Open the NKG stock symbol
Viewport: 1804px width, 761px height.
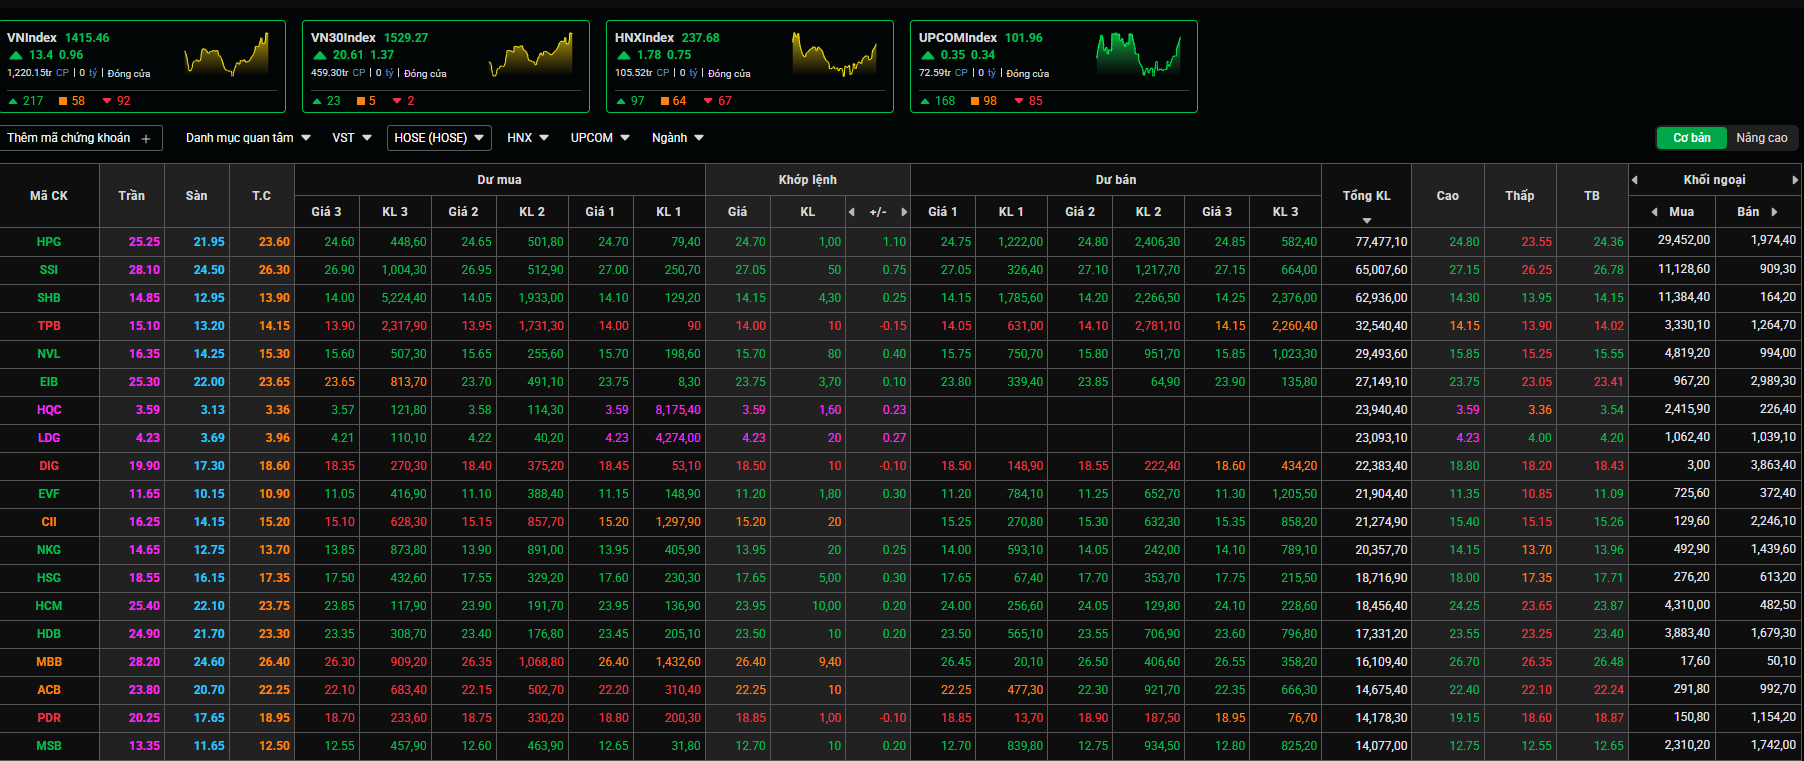point(49,550)
